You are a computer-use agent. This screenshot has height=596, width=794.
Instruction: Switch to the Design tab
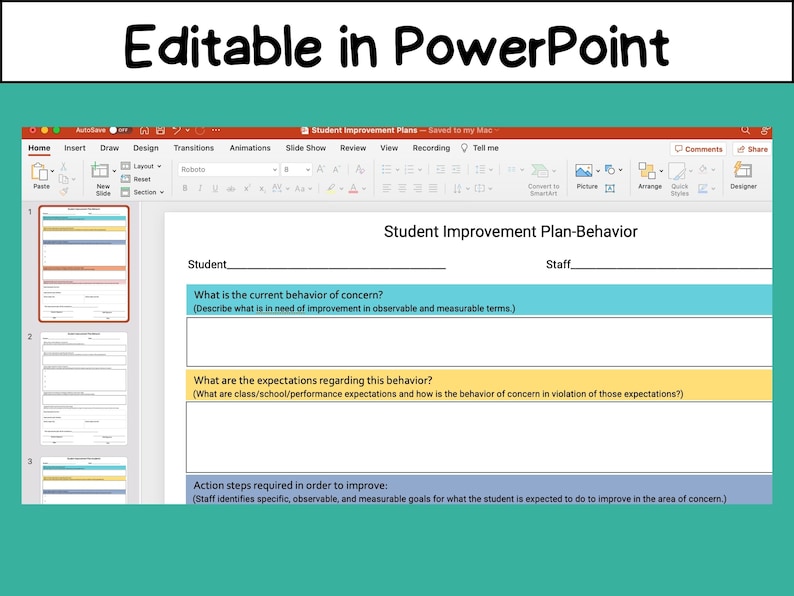click(x=146, y=148)
